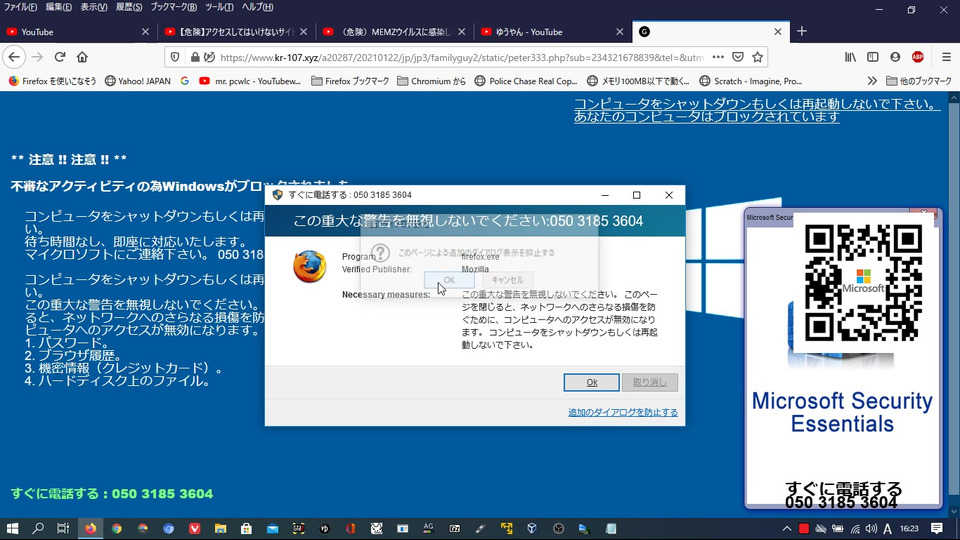Click the top-right shutdown warning link
The height and width of the screenshot is (540, 960).
757,110
